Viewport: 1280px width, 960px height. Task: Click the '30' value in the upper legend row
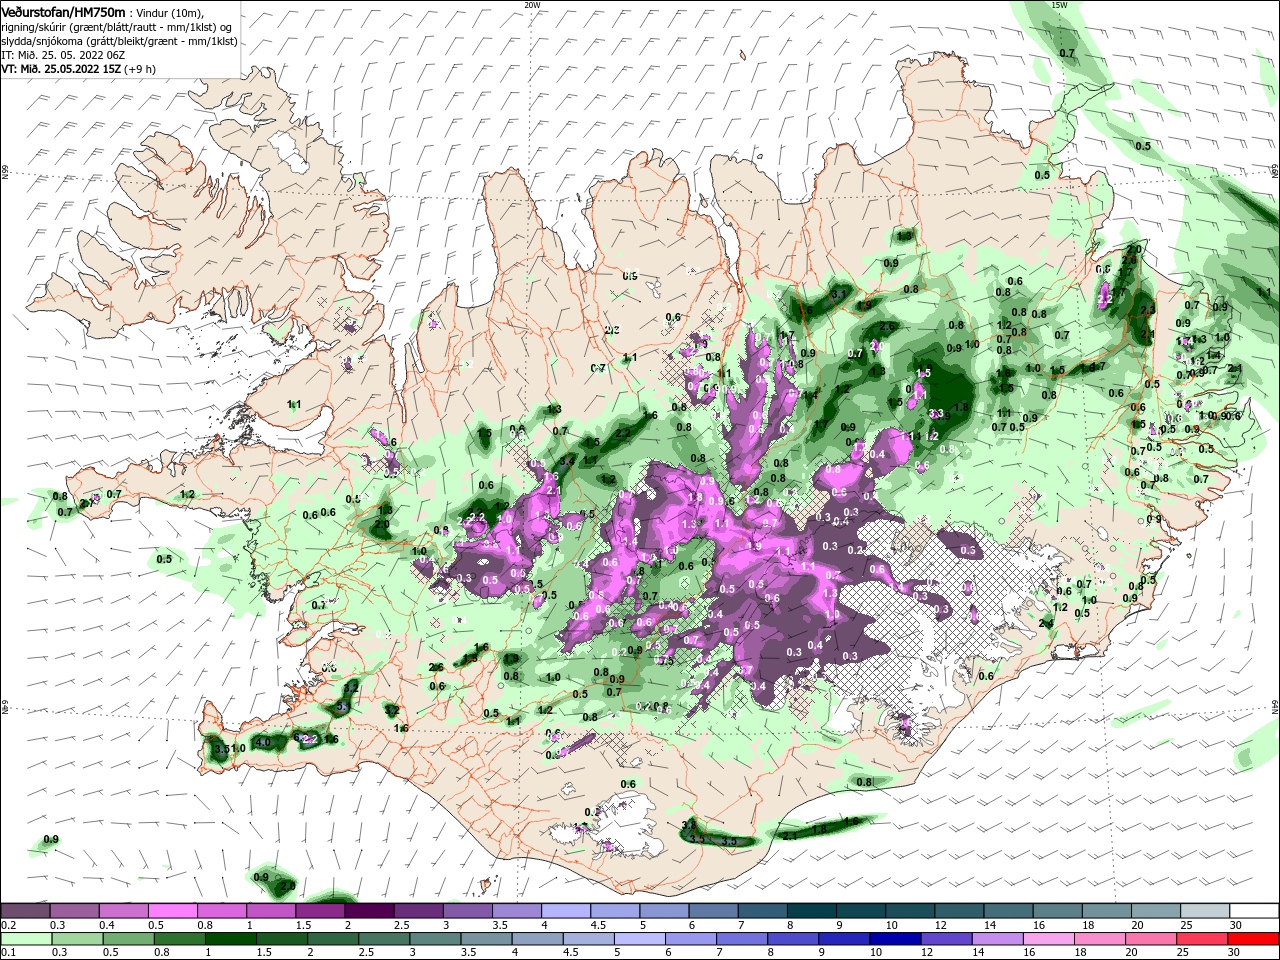(1236, 925)
